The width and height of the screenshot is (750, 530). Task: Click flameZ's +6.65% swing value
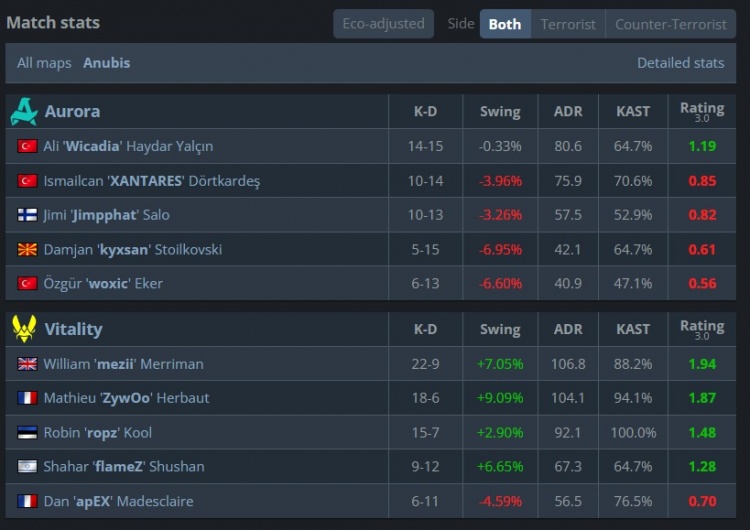(x=500, y=466)
